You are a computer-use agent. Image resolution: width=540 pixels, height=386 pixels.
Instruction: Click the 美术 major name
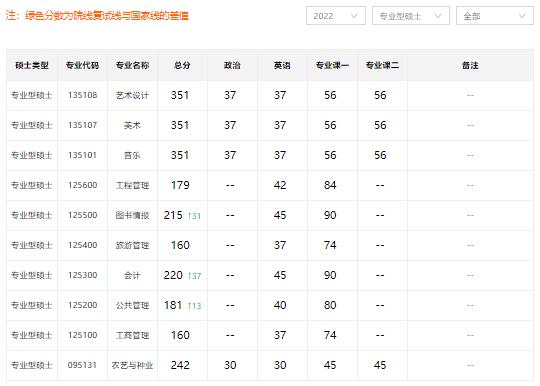(132, 125)
